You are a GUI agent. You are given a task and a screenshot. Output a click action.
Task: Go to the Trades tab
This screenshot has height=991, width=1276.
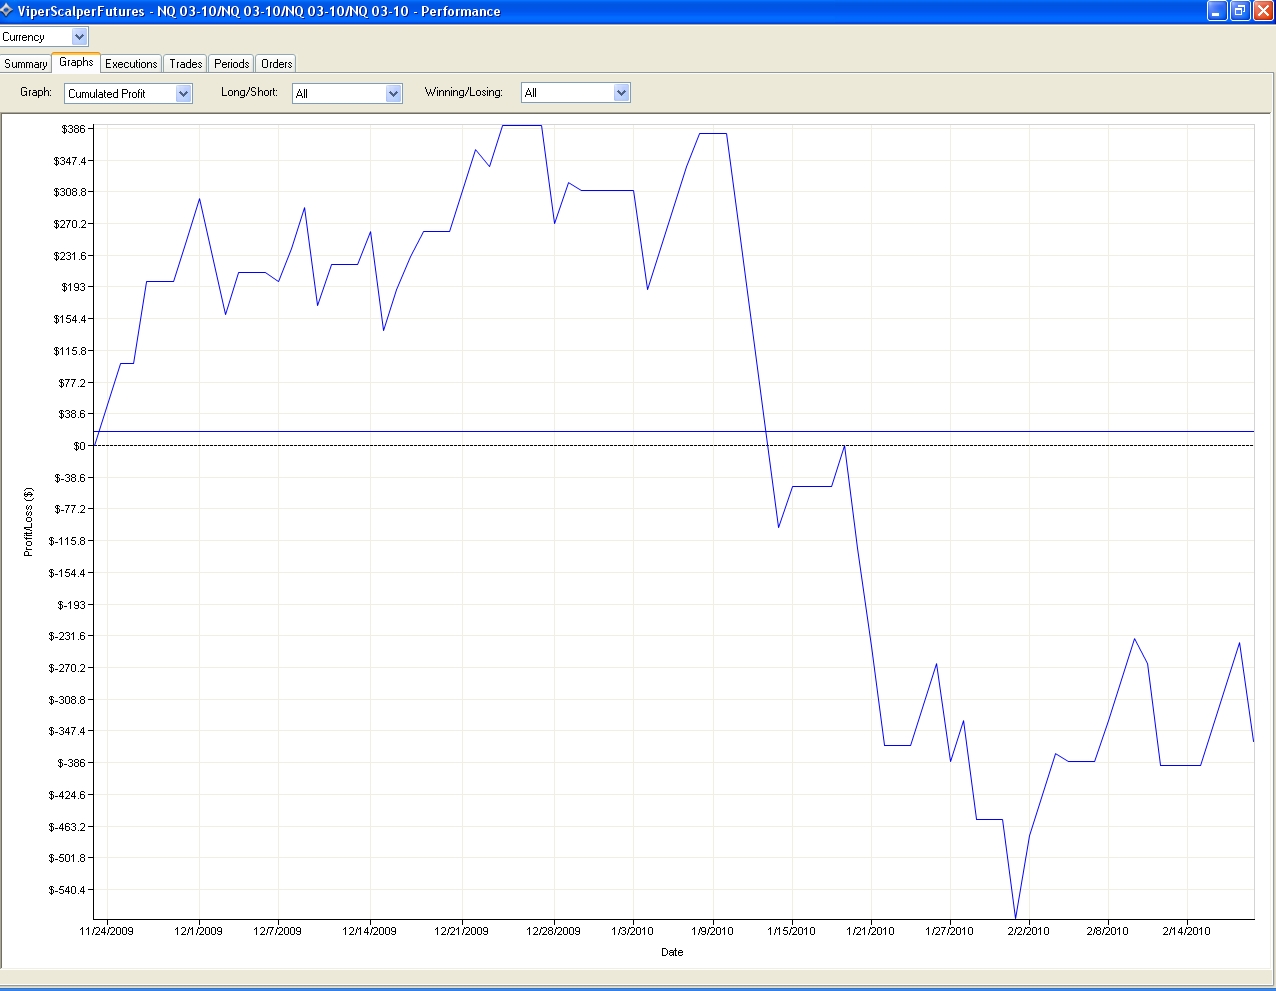(186, 64)
